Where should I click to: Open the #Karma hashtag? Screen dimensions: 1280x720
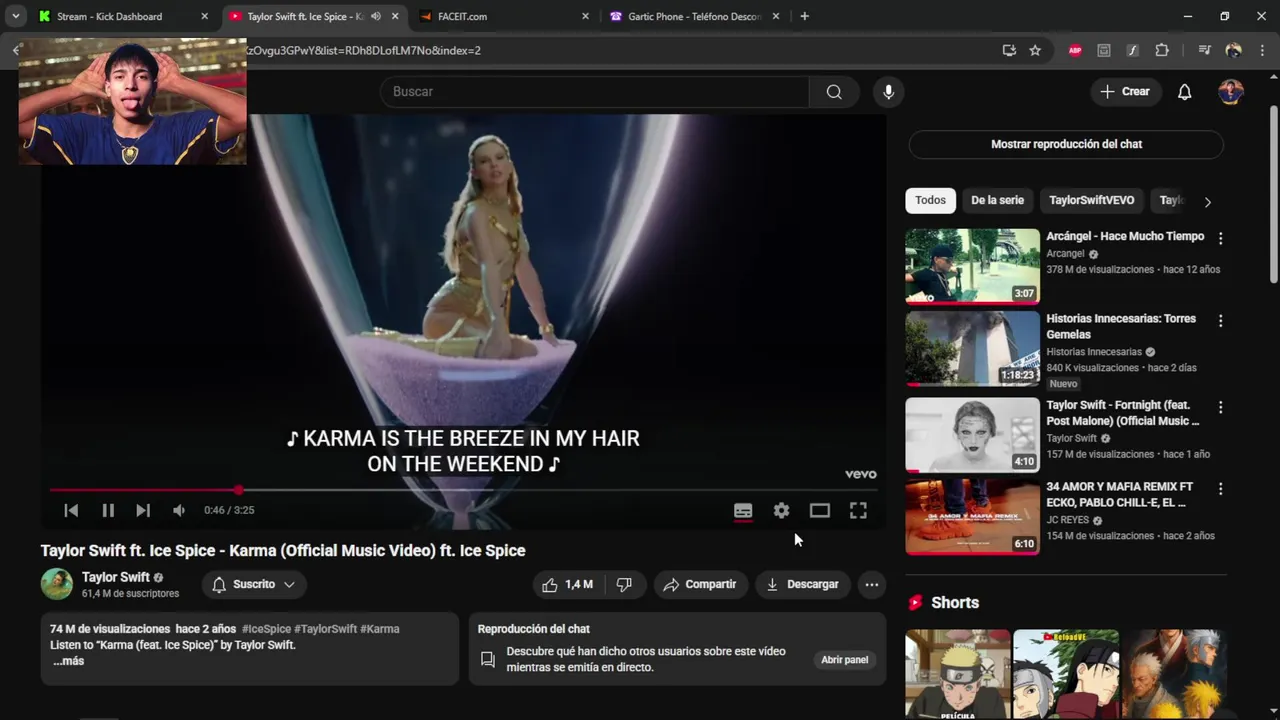point(380,629)
